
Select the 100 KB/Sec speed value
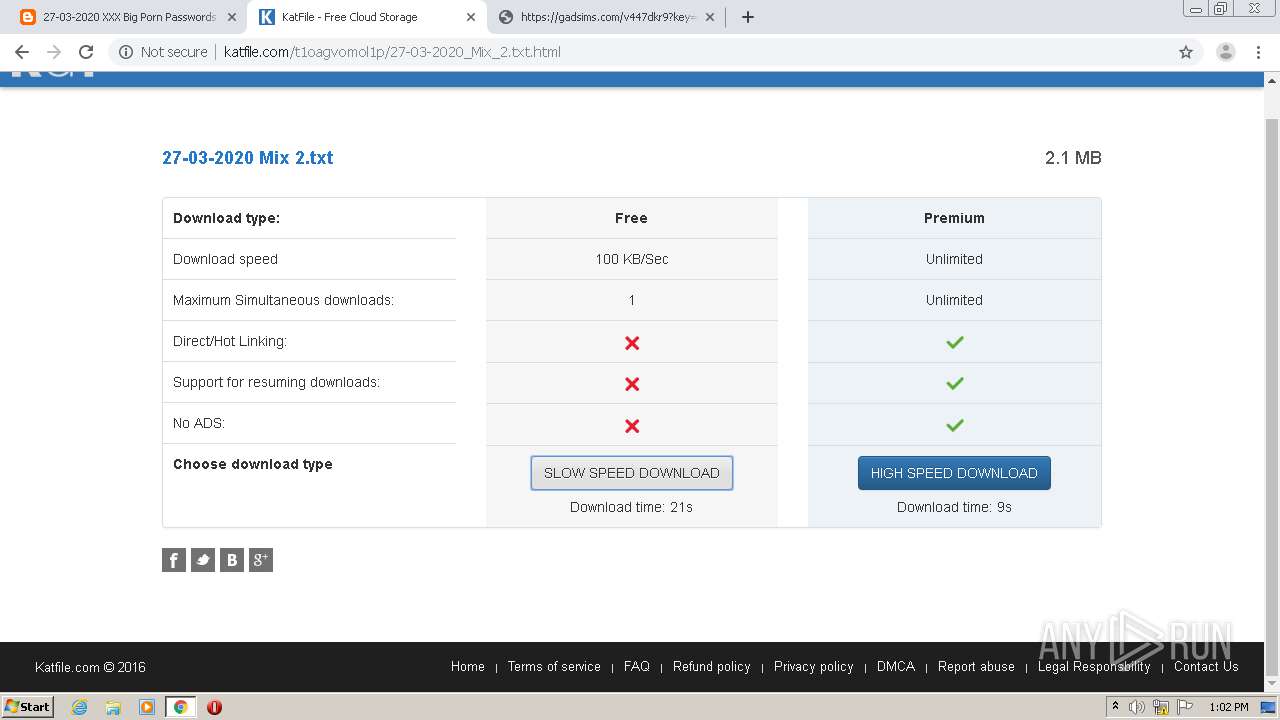tap(632, 259)
